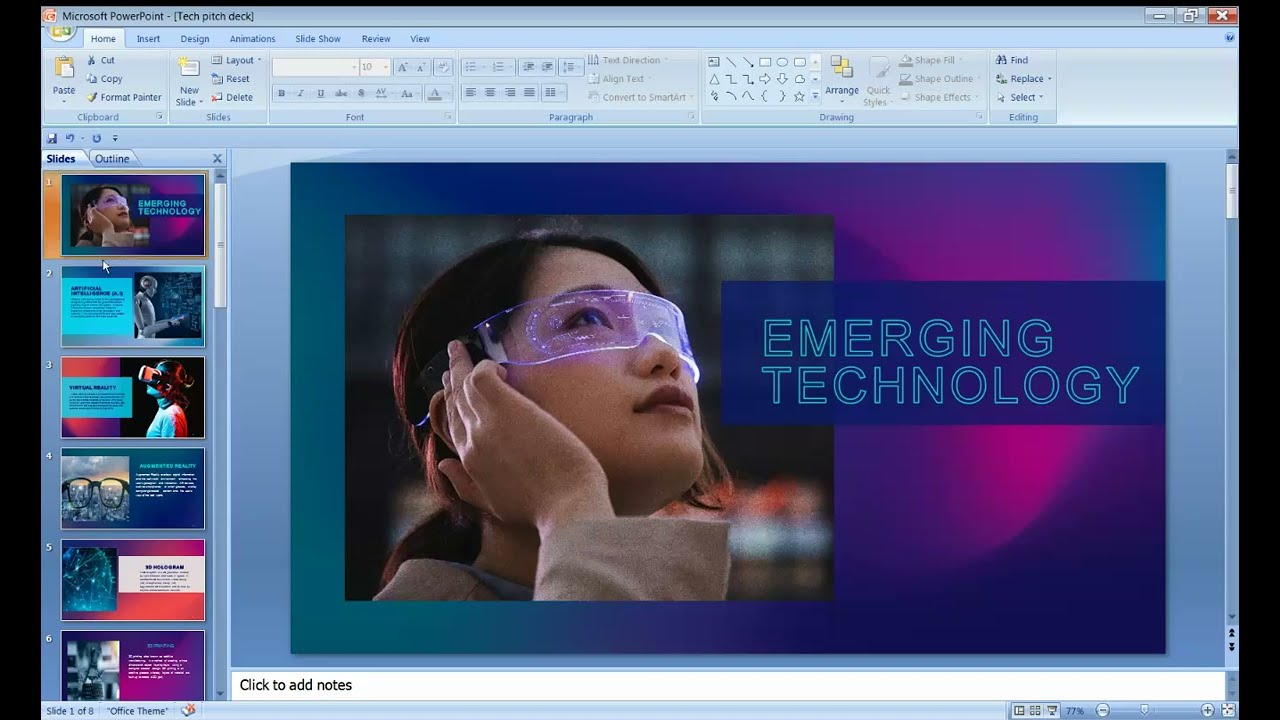Image resolution: width=1280 pixels, height=720 pixels.
Task: Open PowerPoint Help question mark
Action: tap(1229, 38)
